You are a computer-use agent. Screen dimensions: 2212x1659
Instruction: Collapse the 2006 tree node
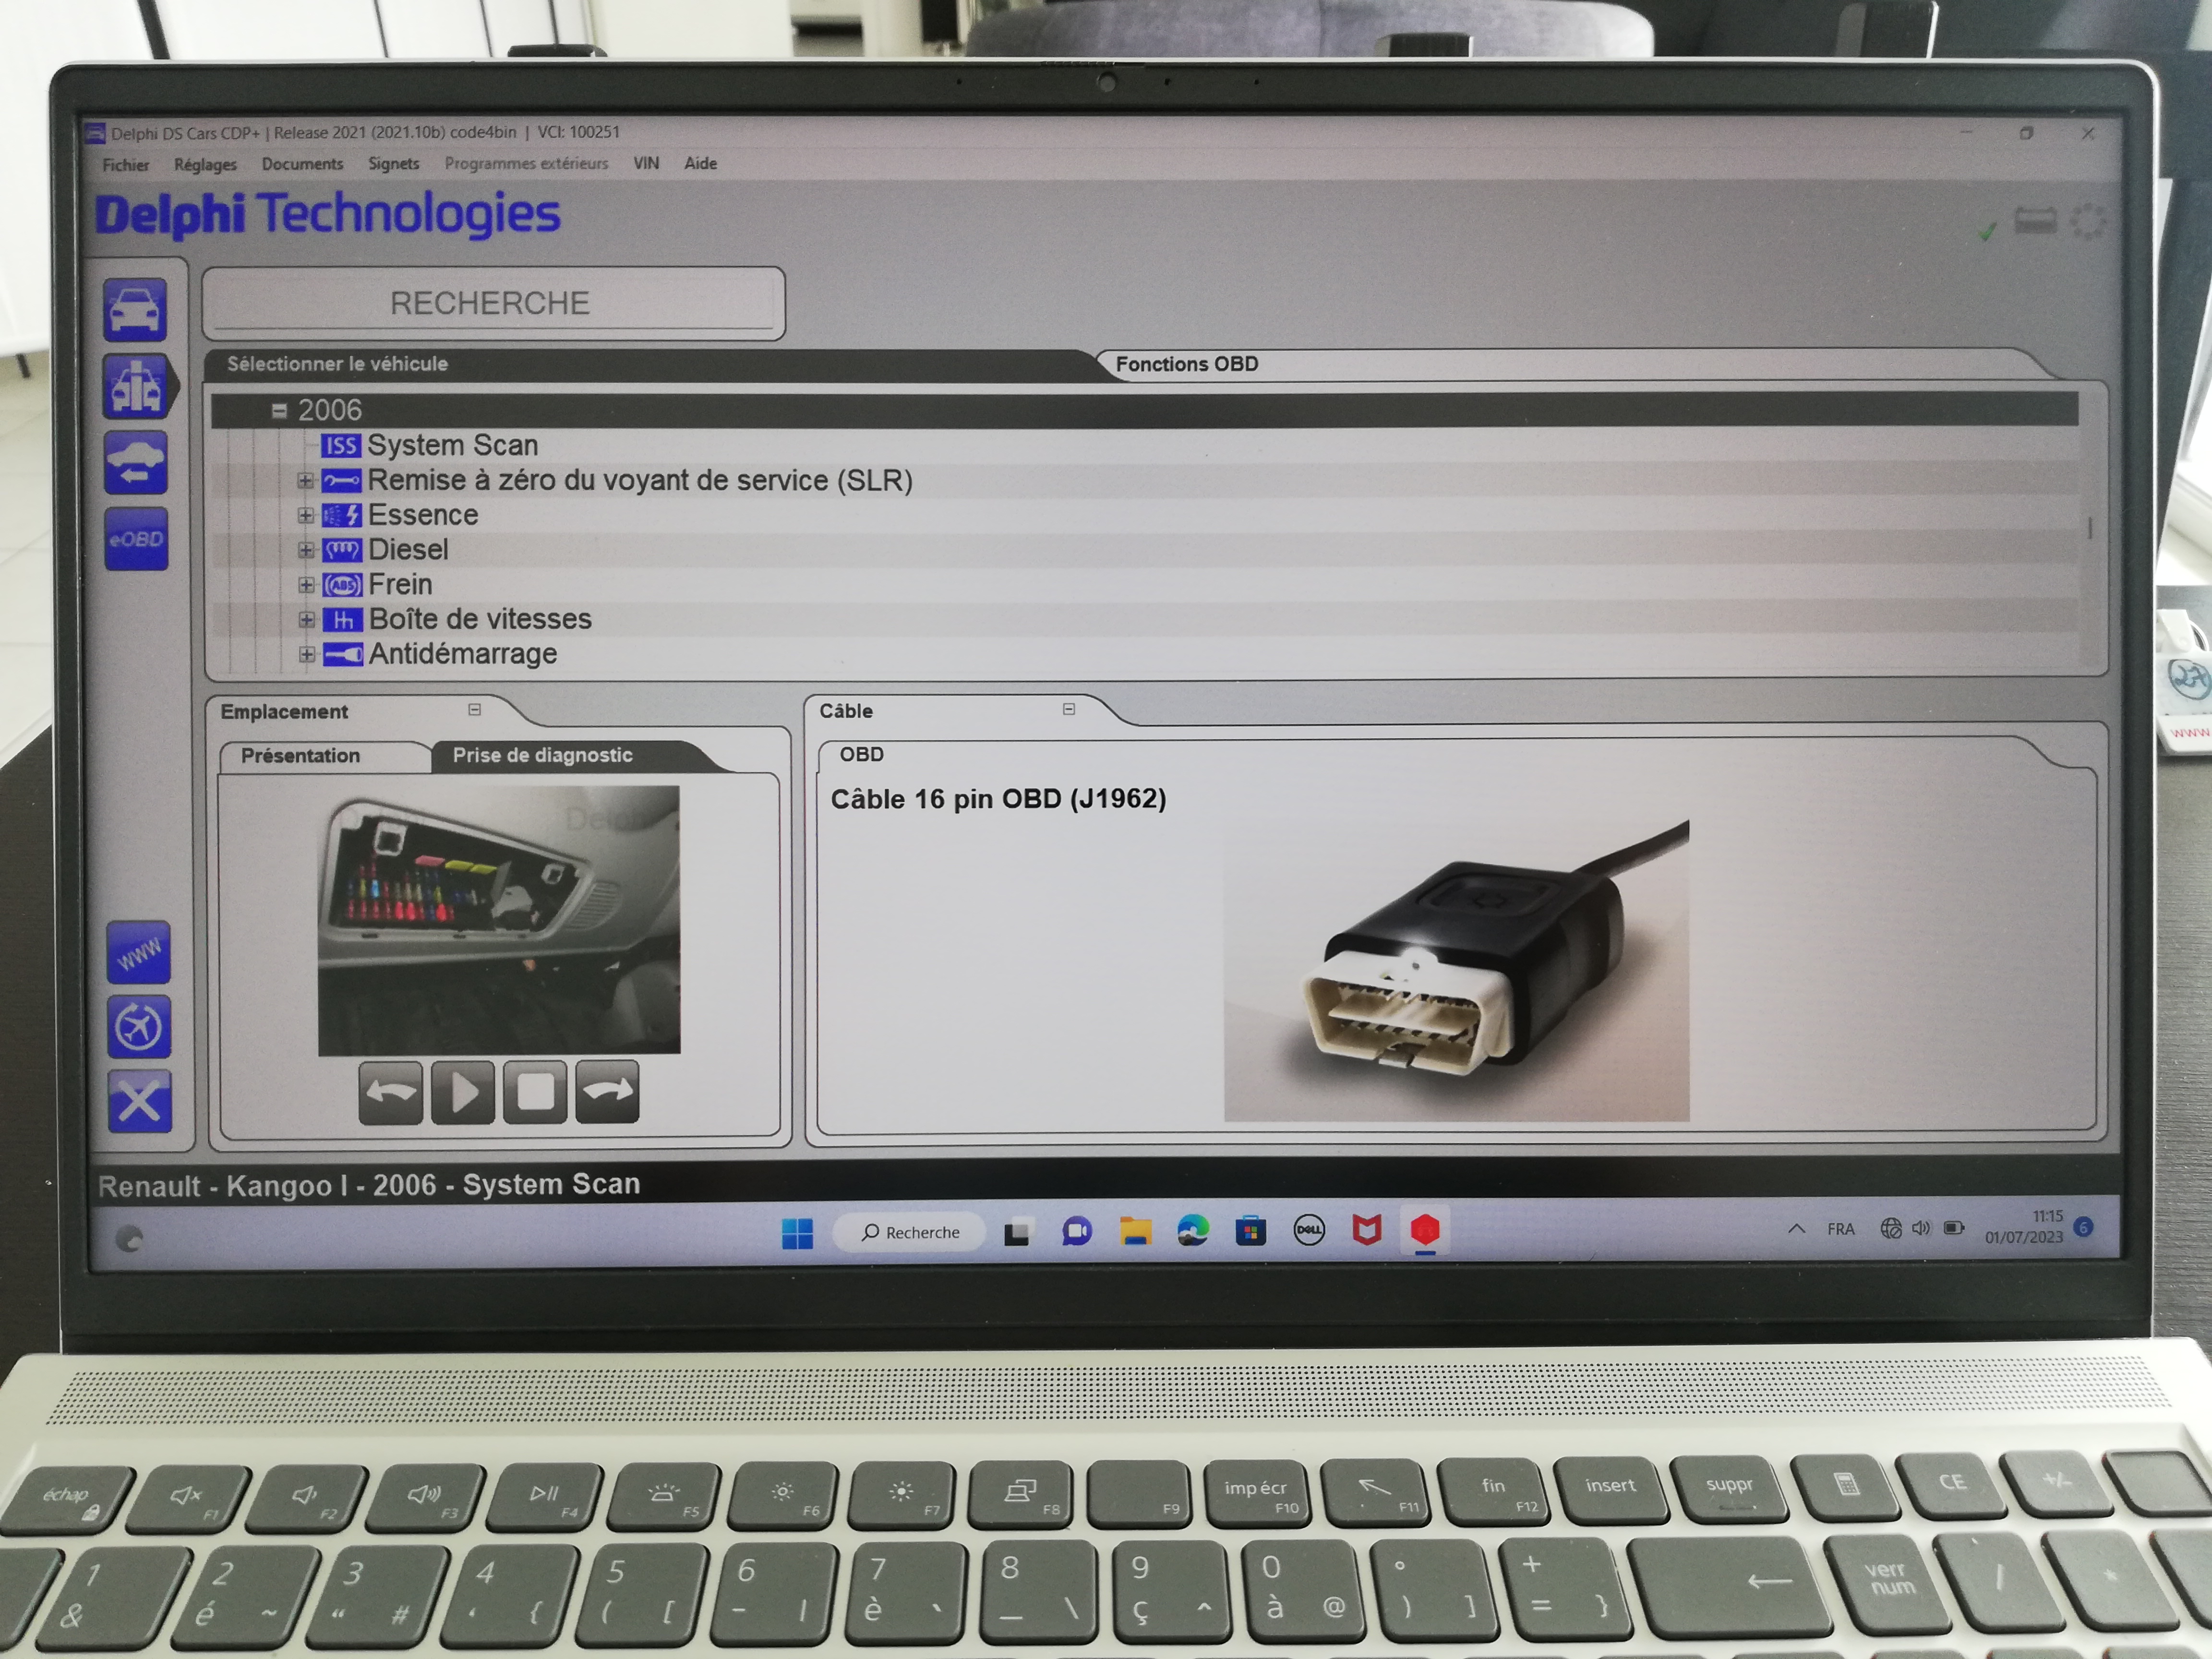coord(279,411)
